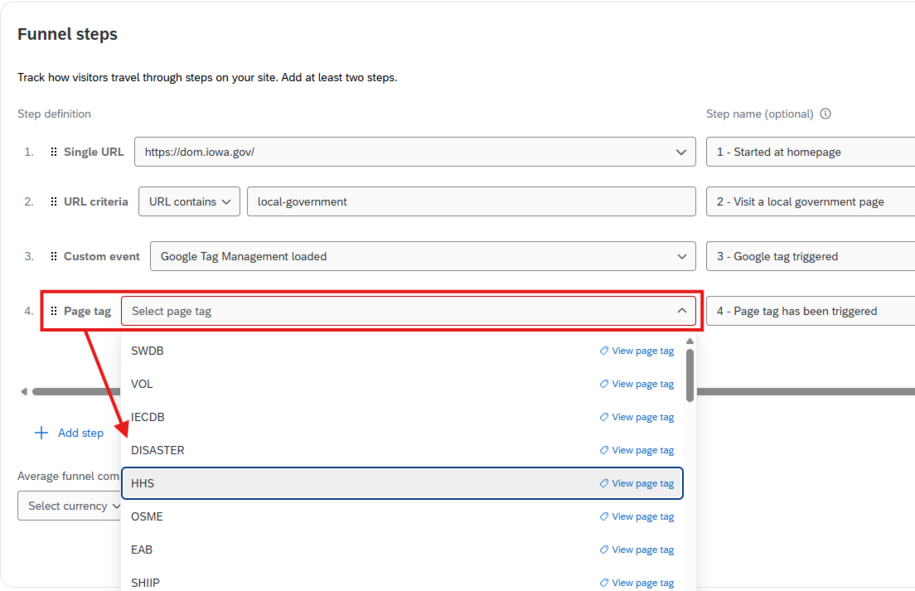Screen dimensions: 915x591
Task: Grab the drag handle beside URL criteria
Action: tap(55, 201)
